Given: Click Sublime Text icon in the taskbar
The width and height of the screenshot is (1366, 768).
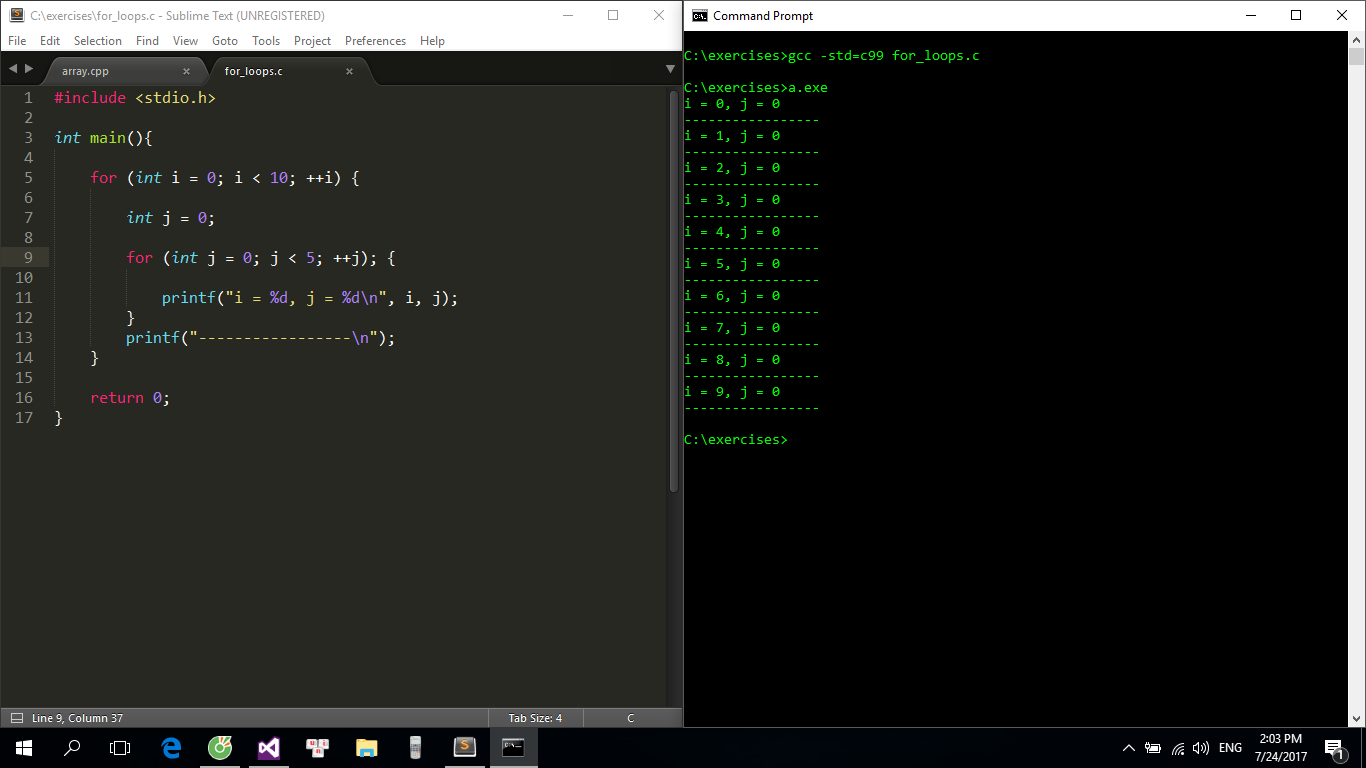Looking at the screenshot, I should point(465,747).
